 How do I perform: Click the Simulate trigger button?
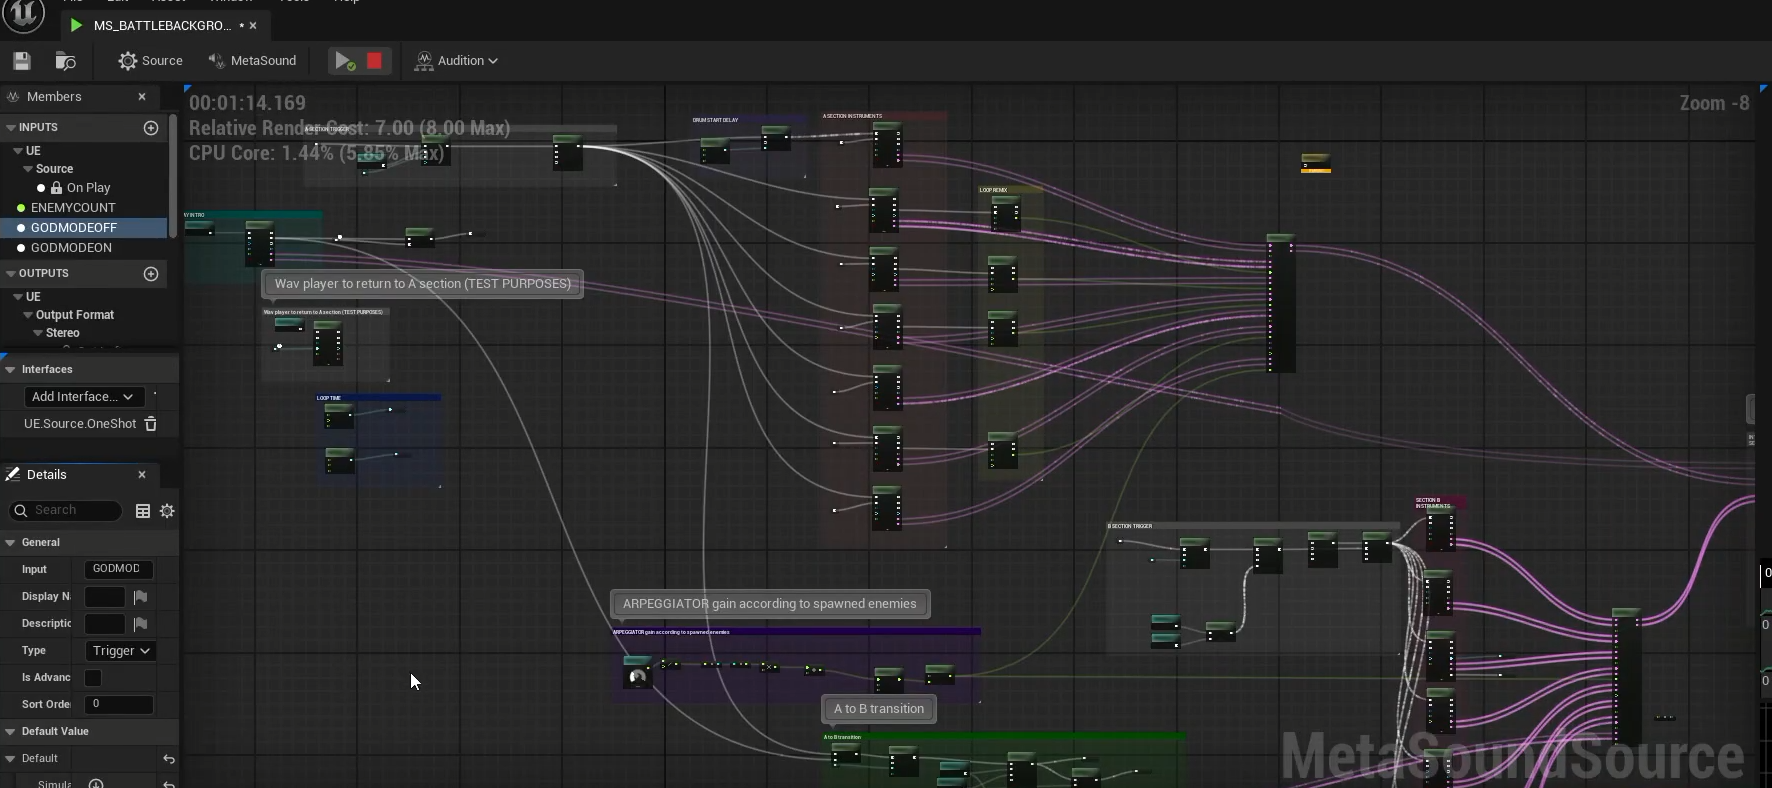pyautogui.click(x=96, y=784)
